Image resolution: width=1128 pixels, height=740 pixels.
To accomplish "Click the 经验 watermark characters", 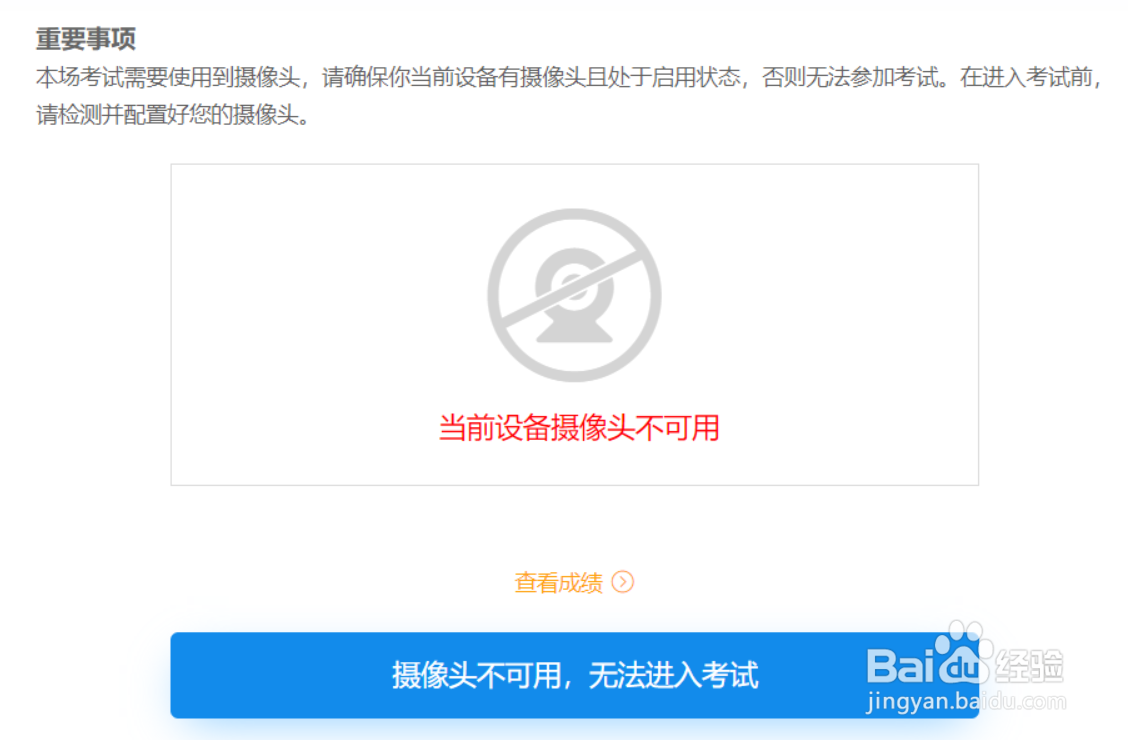I will [1030, 665].
